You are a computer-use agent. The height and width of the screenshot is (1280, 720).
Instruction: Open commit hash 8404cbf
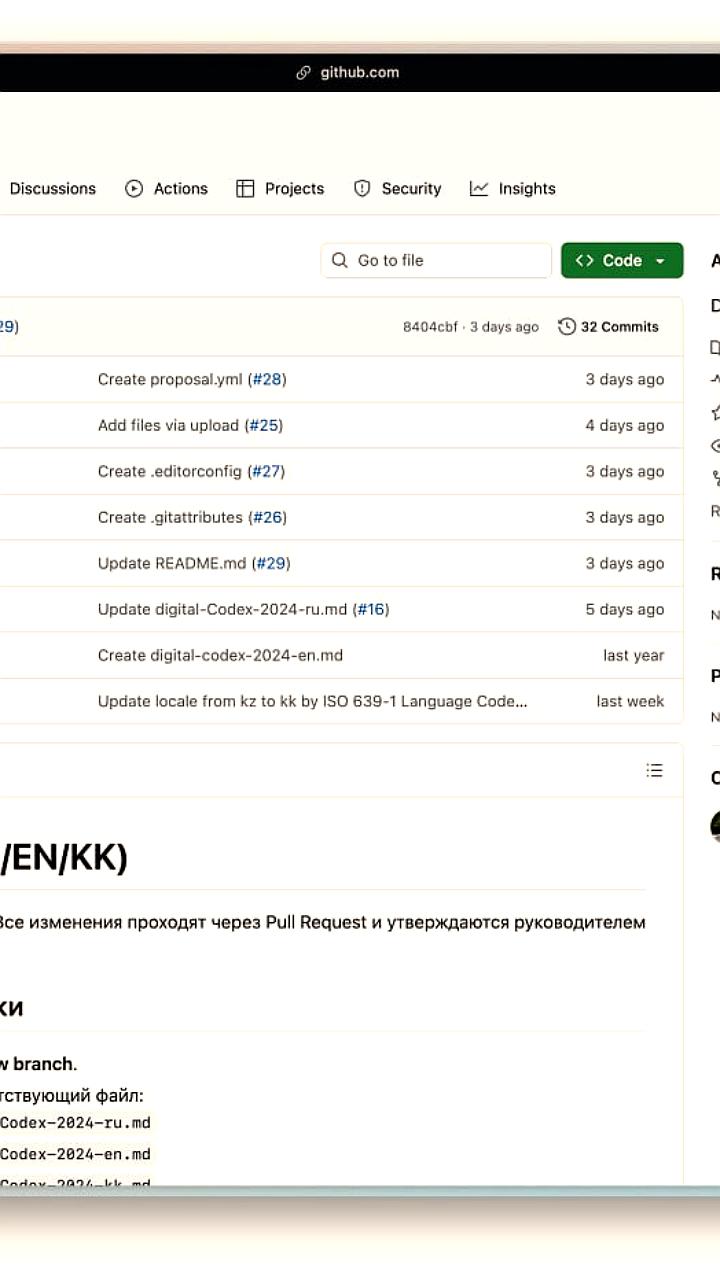pos(430,327)
